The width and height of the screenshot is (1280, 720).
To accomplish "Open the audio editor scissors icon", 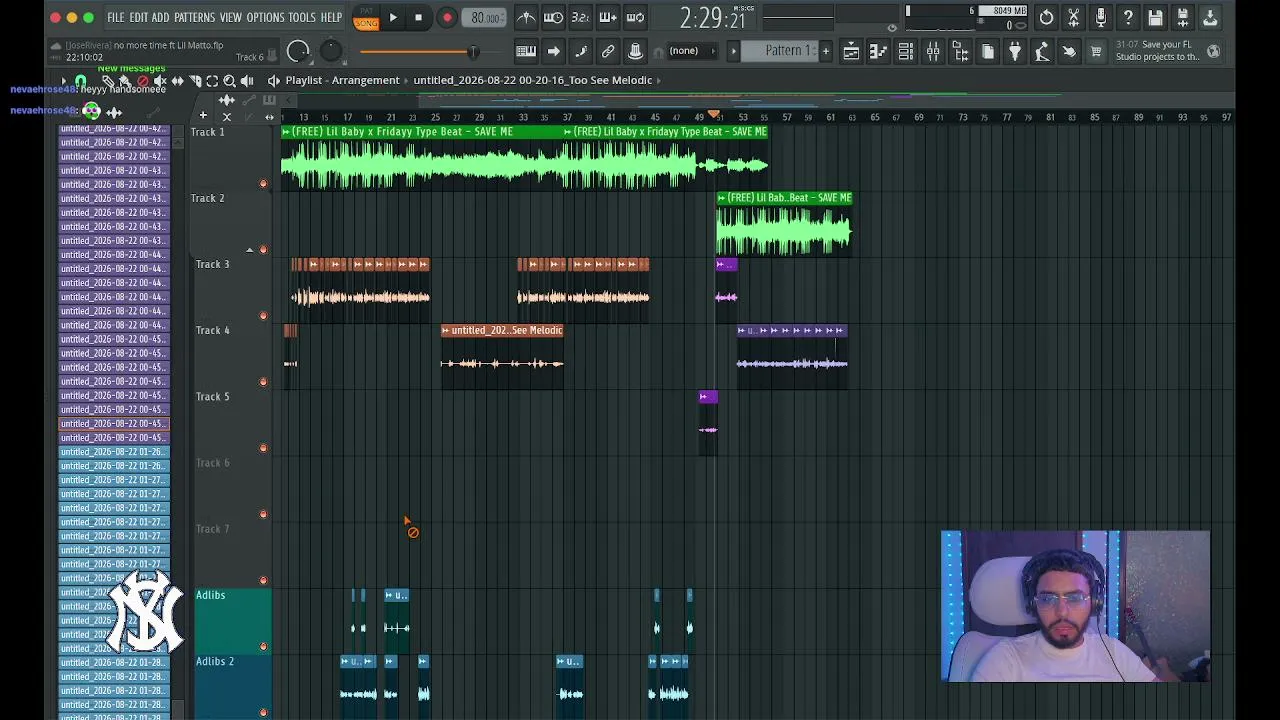I will tap(1073, 17).
